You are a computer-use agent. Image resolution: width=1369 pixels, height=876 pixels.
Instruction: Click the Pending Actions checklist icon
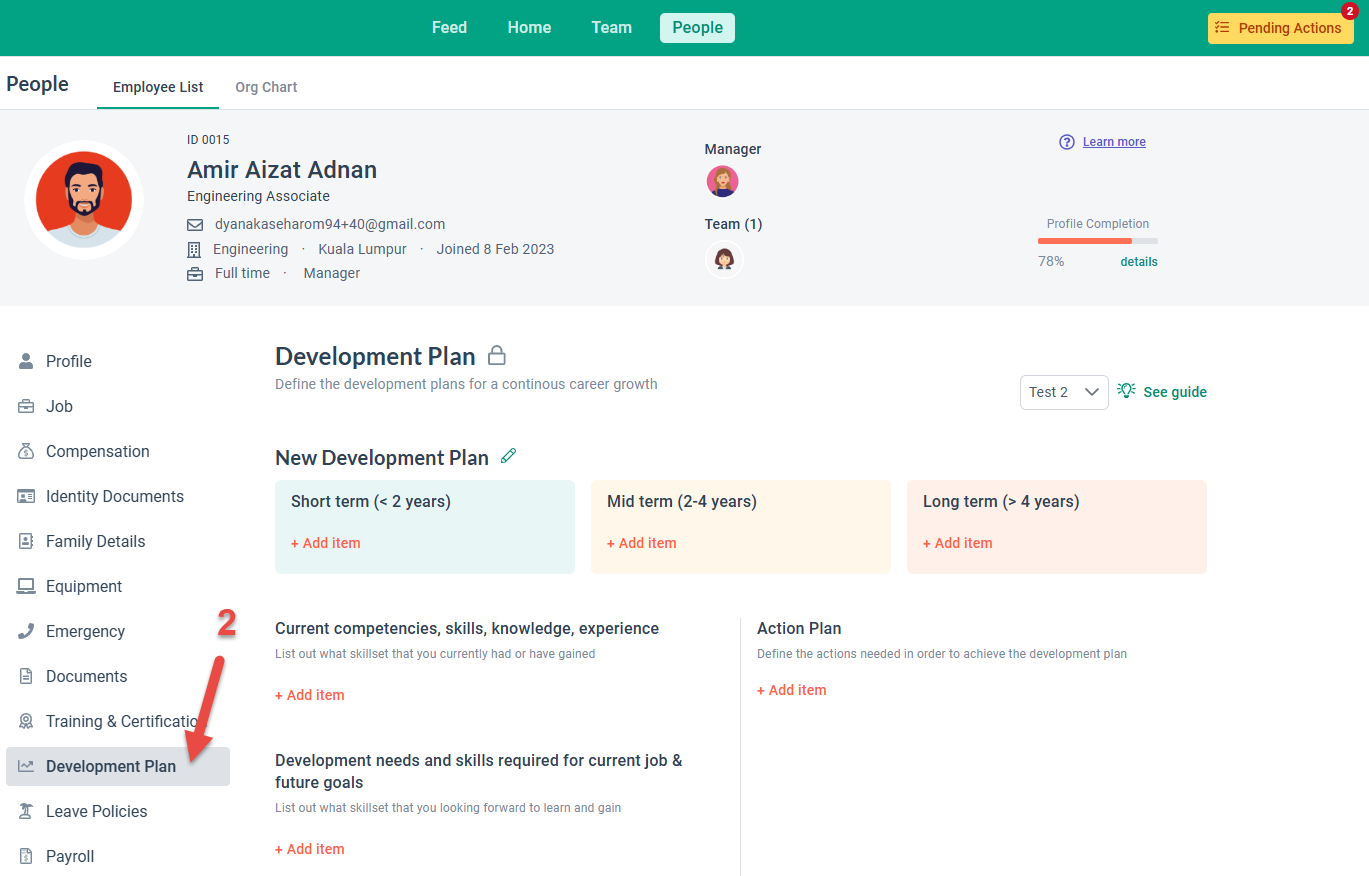click(1222, 28)
